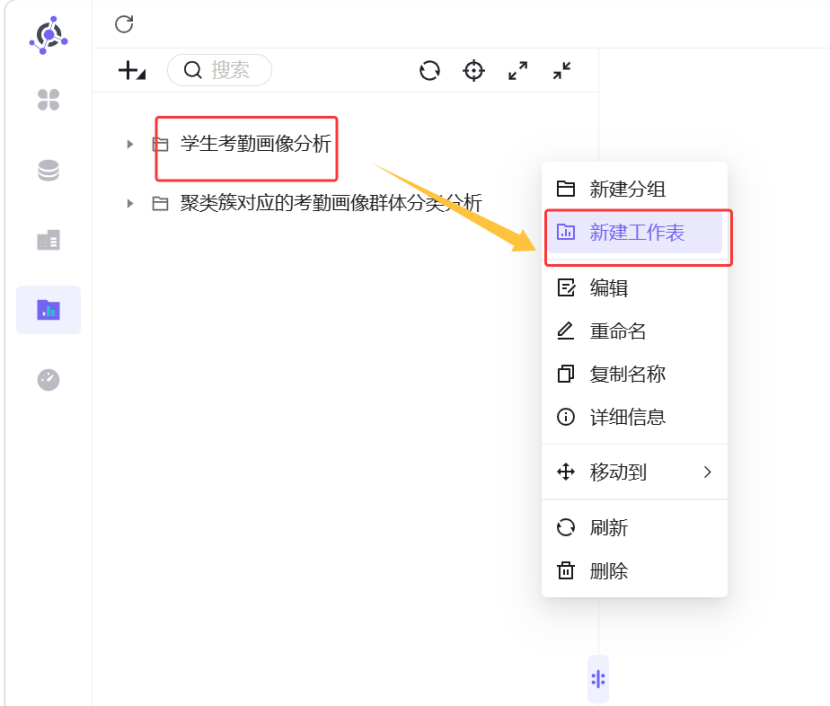830x706 pixels.
Task: Click folder icon beside 聚类簇对应的考勤画像群体分类分析
Action: coord(160,203)
